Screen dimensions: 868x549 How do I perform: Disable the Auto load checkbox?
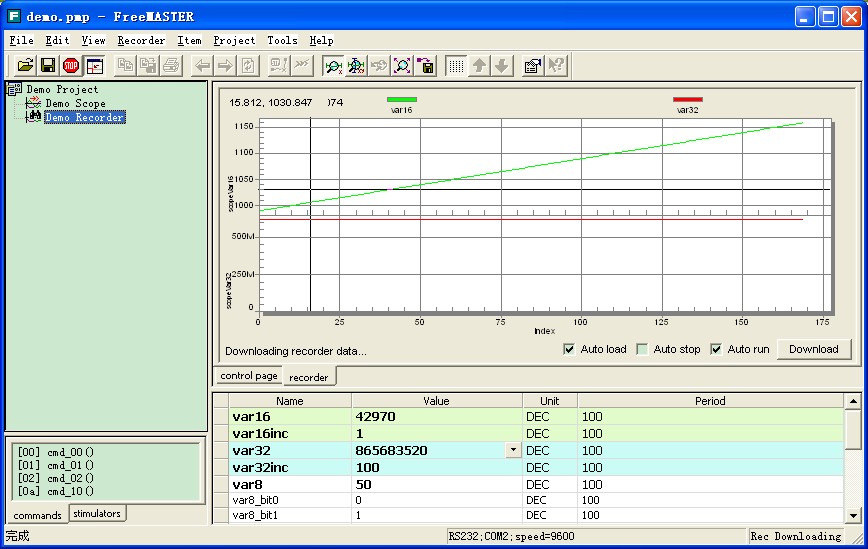pyautogui.click(x=569, y=349)
